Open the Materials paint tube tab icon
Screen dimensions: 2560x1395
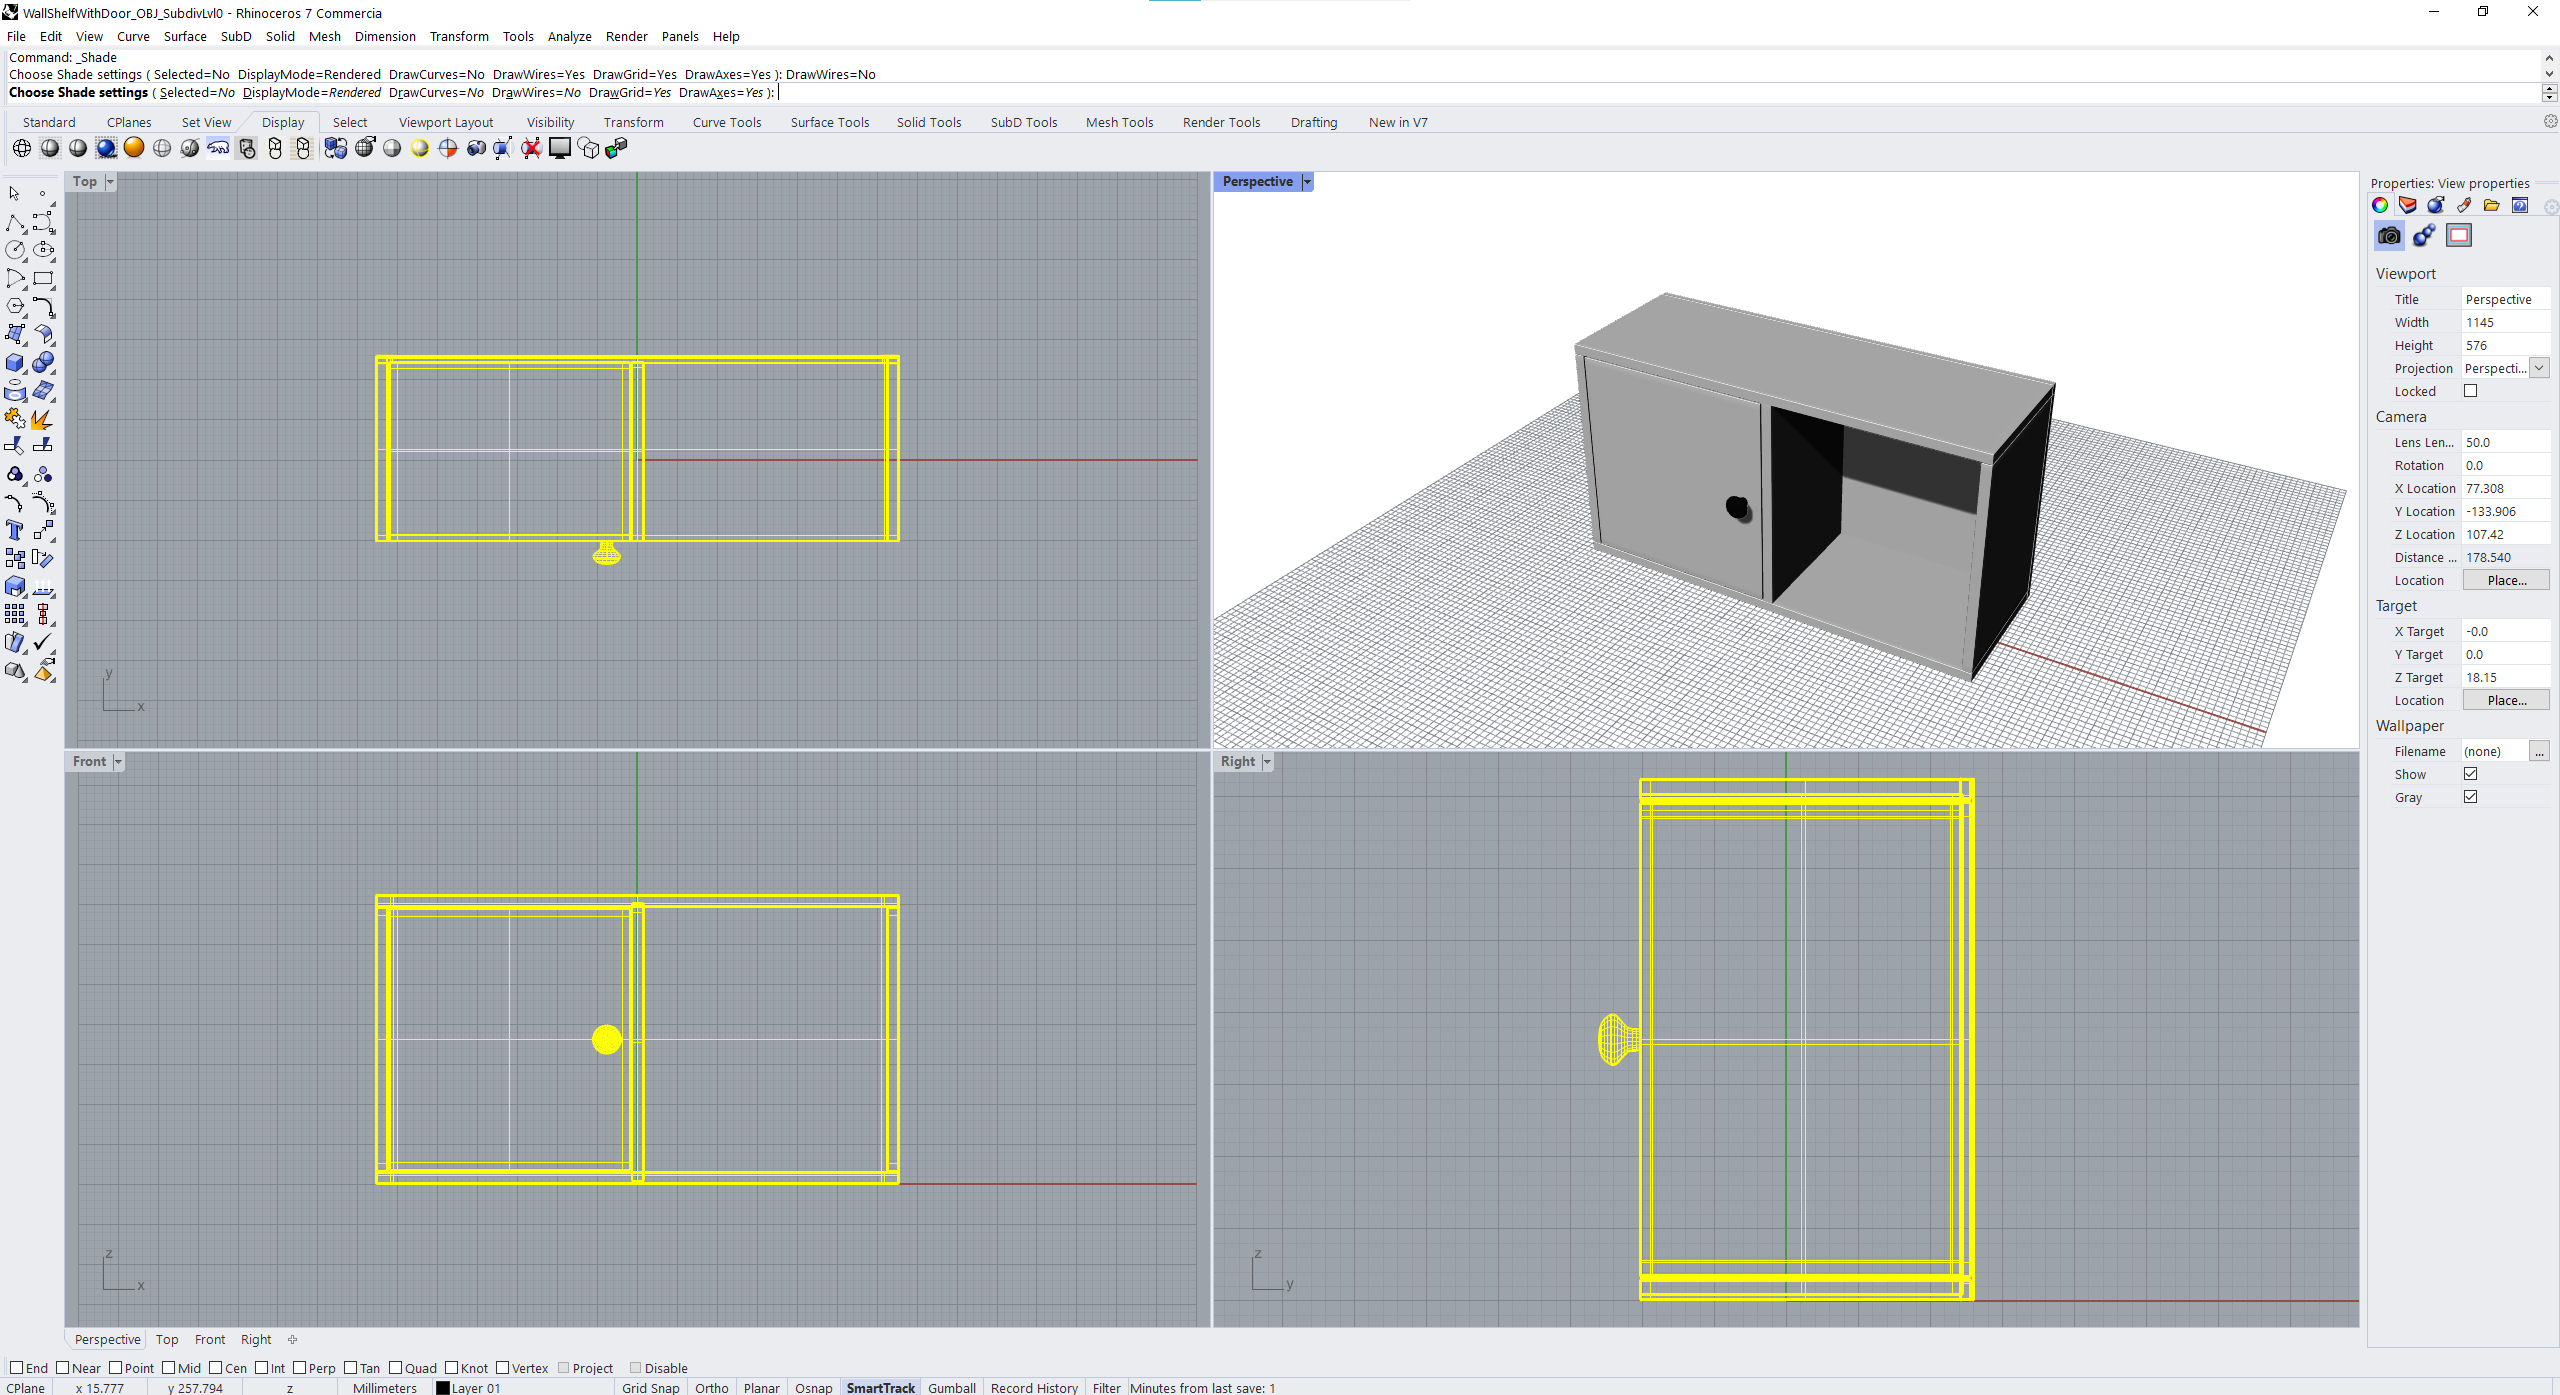[2464, 206]
